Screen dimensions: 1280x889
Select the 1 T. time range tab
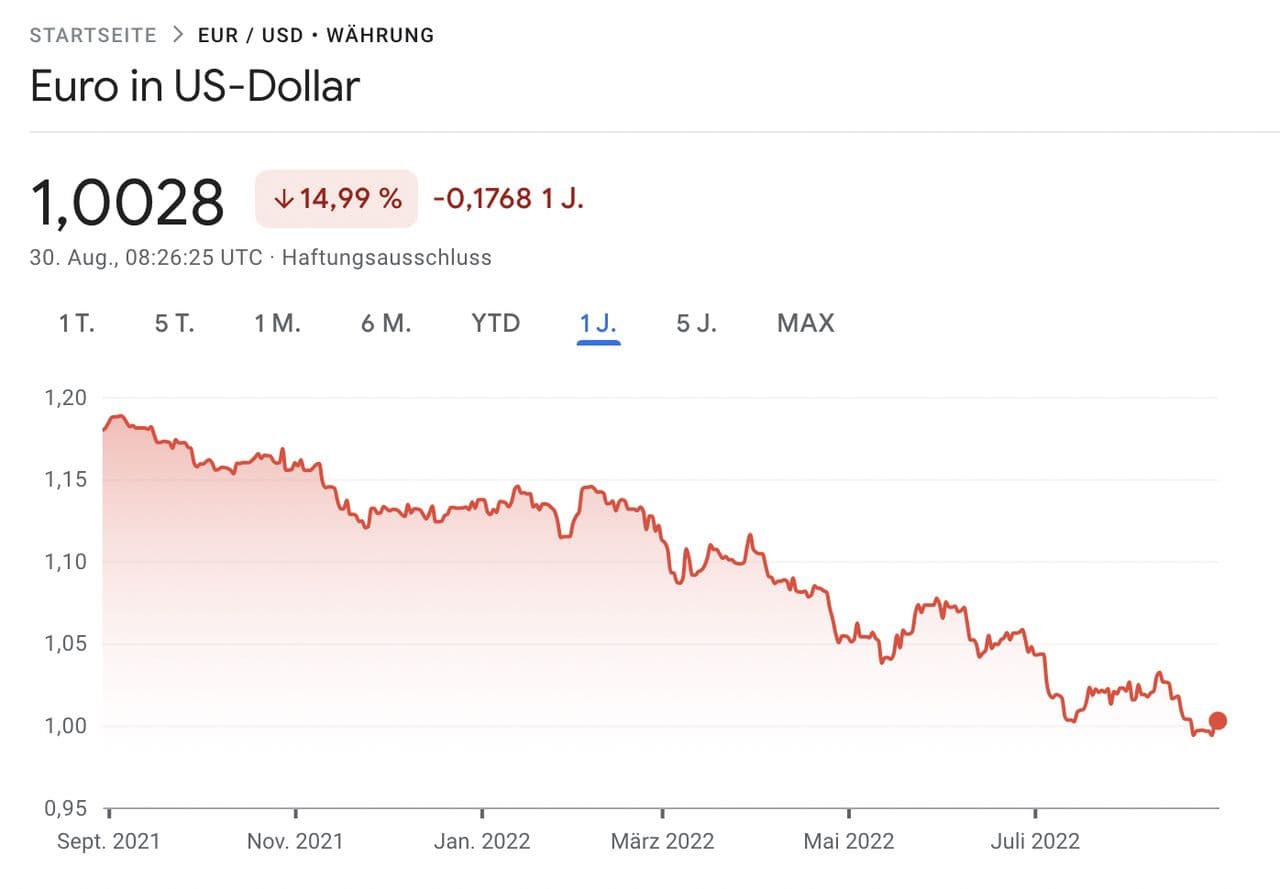pos(76,323)
